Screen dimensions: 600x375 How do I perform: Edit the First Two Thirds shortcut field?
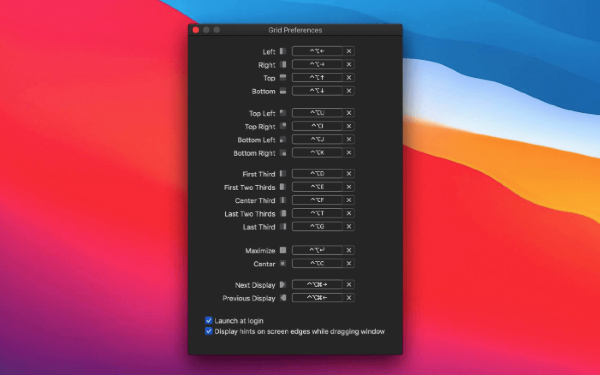click(x=317, y=187)
